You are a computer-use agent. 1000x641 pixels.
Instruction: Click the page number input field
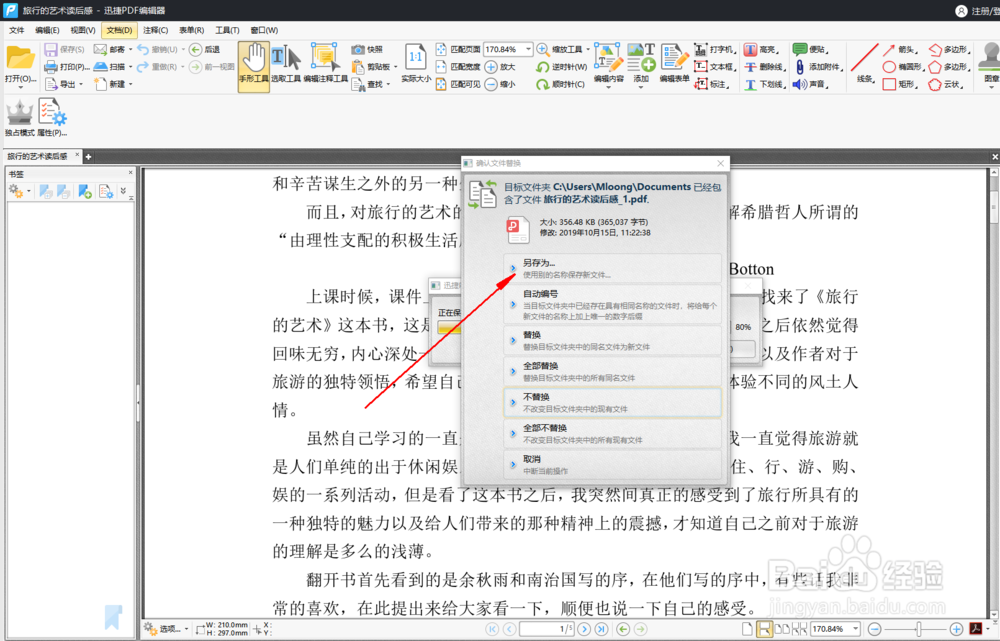pyautogui.click(x=547, y=629)
